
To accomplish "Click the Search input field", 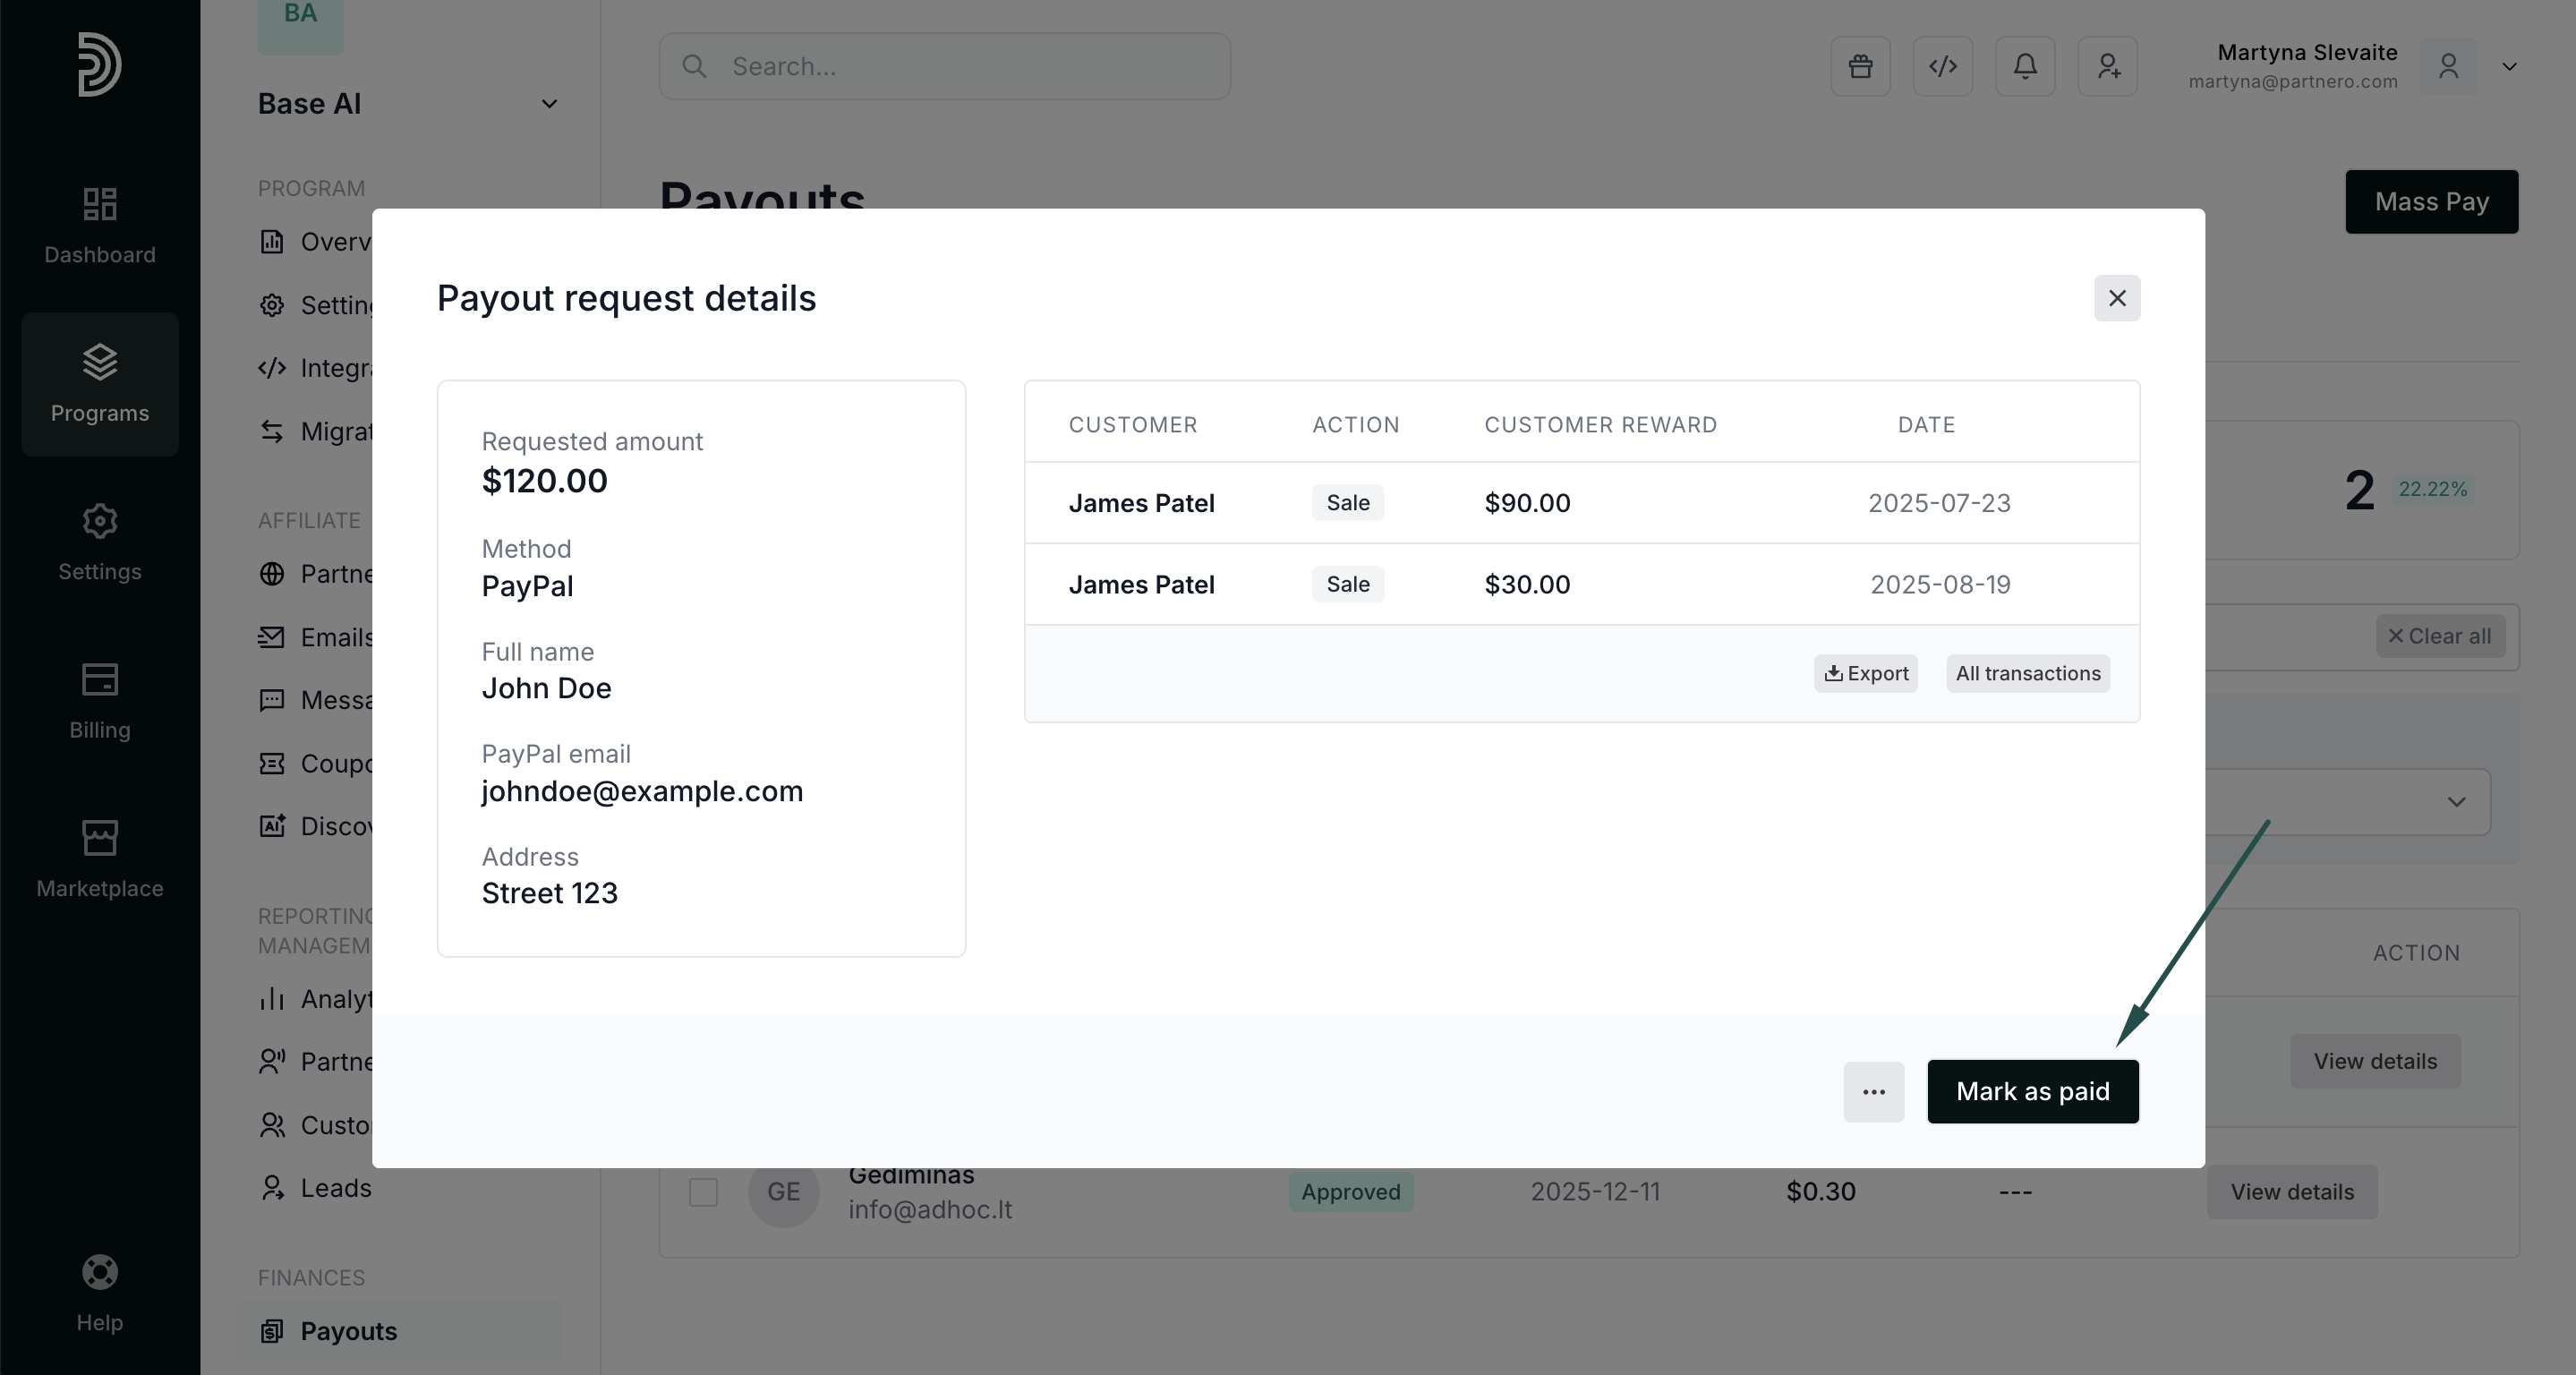I will 944,66.
